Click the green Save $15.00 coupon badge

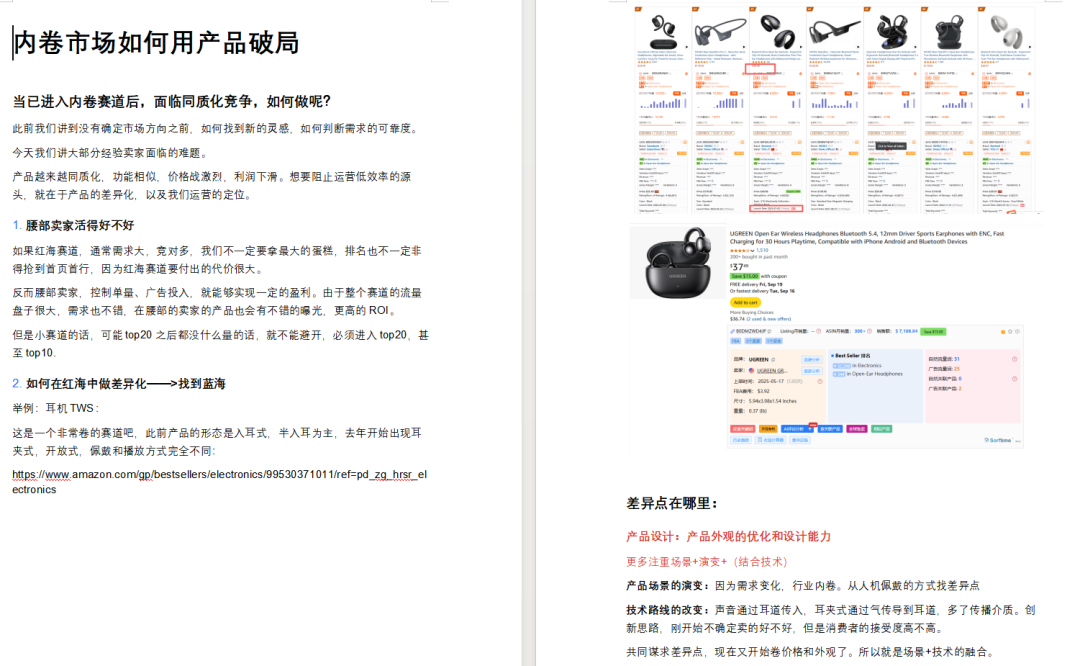tap(744, 276)
